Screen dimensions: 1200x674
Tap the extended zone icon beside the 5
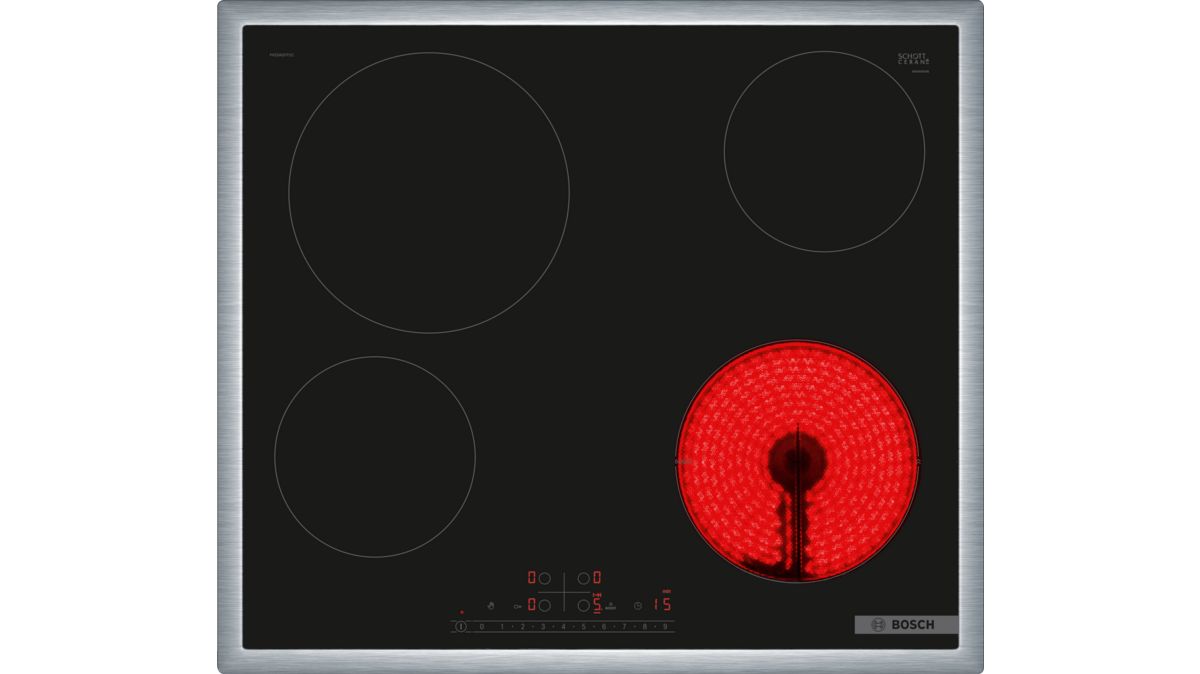coord(610,605)
